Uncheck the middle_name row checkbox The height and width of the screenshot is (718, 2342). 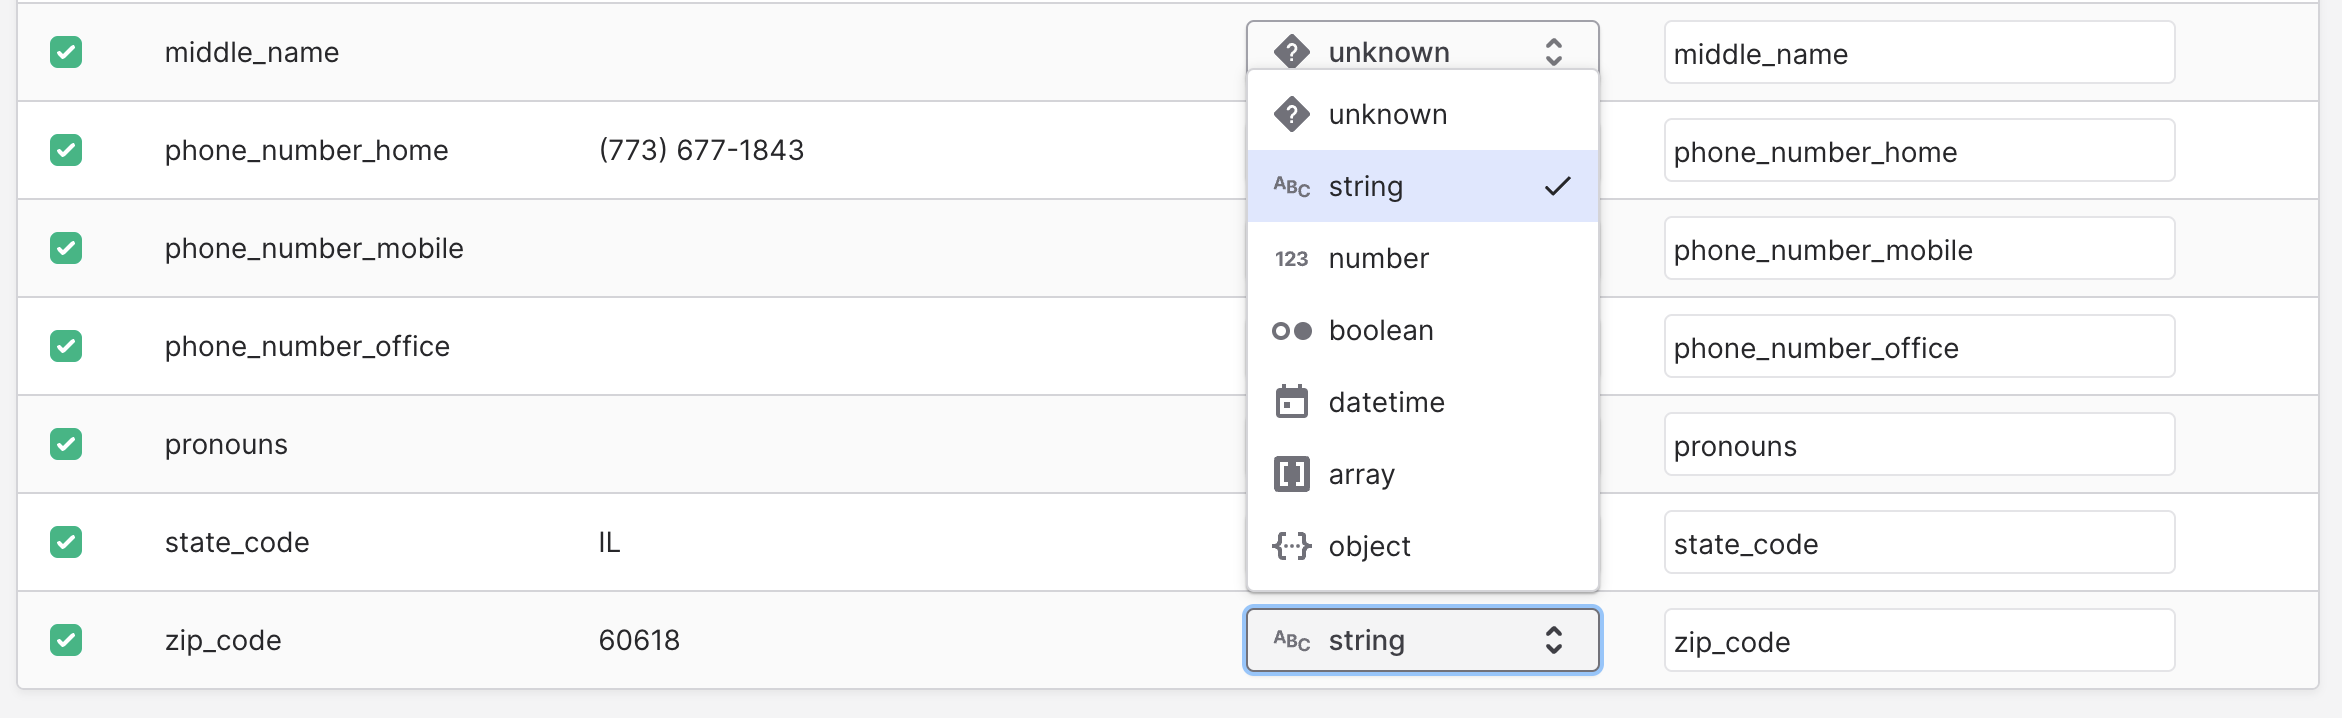click(66, 52)
